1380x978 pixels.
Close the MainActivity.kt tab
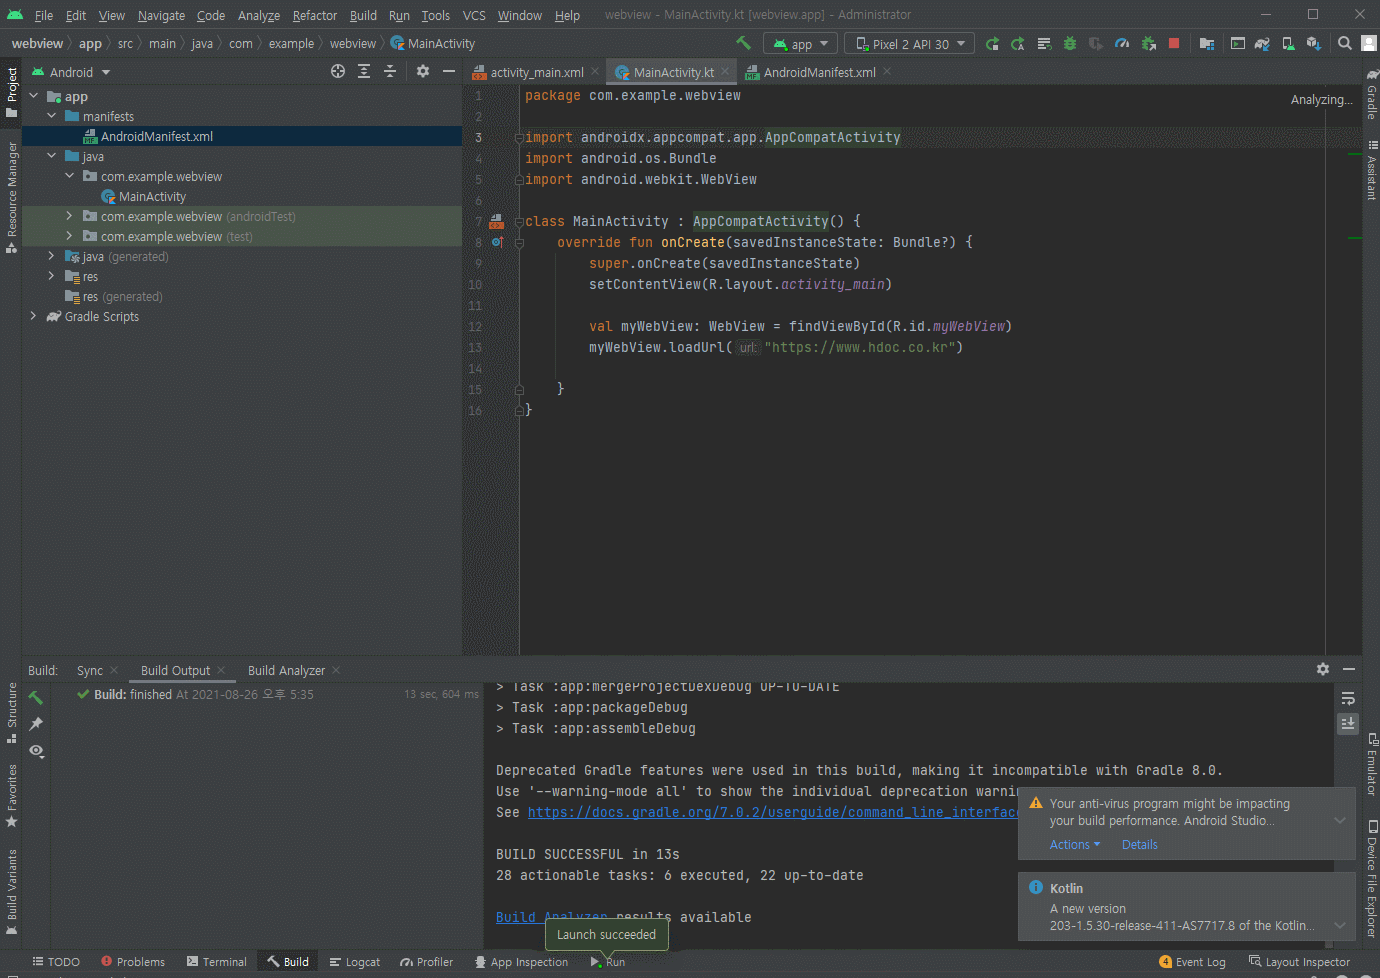[724, 72]
